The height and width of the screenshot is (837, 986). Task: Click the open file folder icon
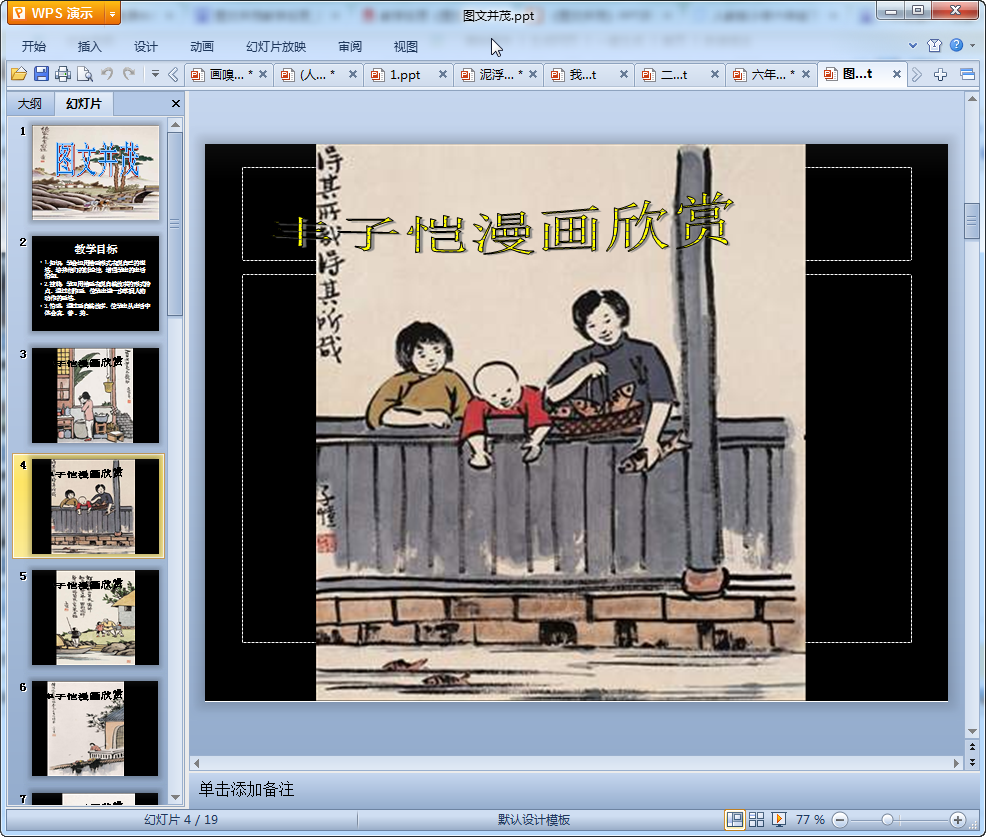[x=19, y=74]
